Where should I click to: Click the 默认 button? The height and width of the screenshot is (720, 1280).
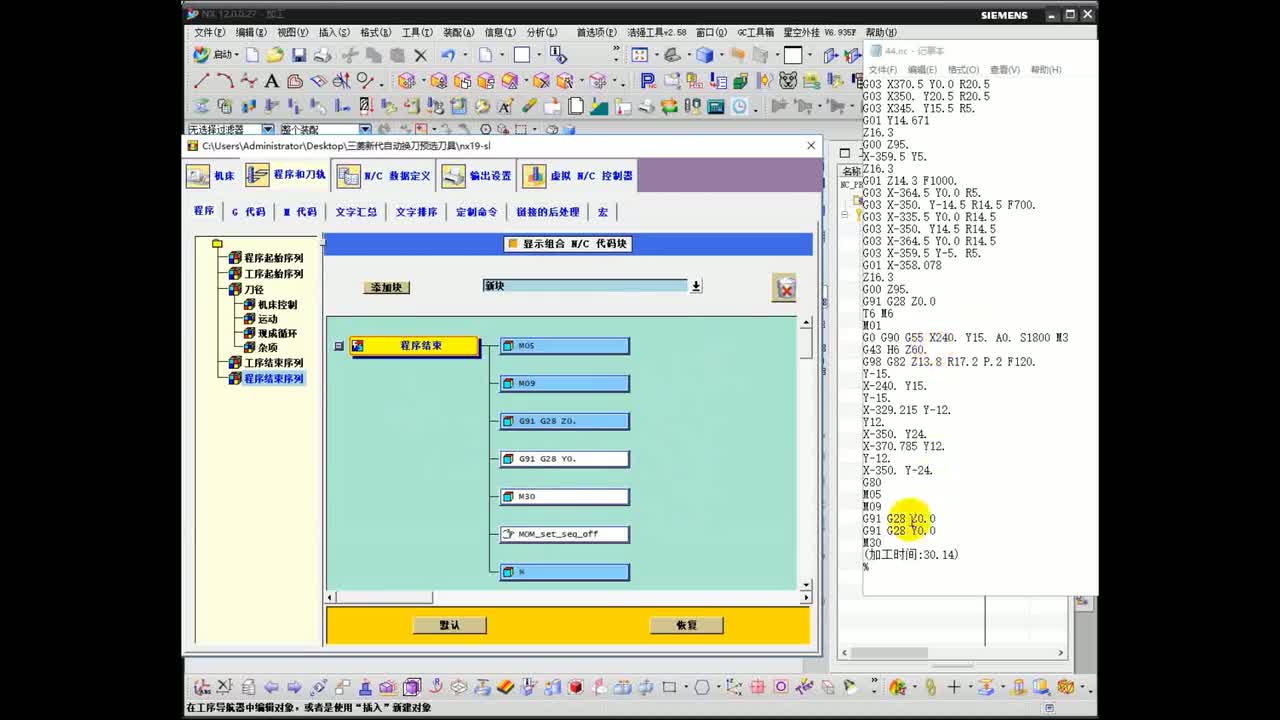[449, 625]
